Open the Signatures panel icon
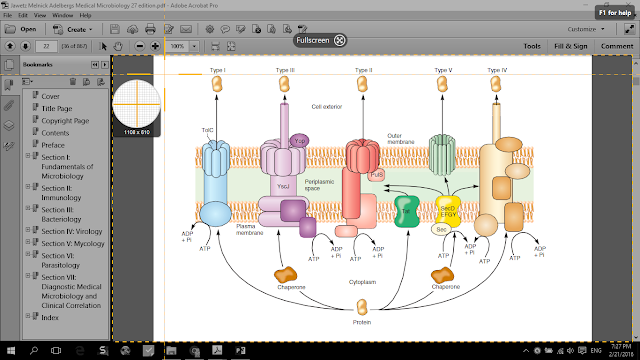640x360 pixels. 9,146
